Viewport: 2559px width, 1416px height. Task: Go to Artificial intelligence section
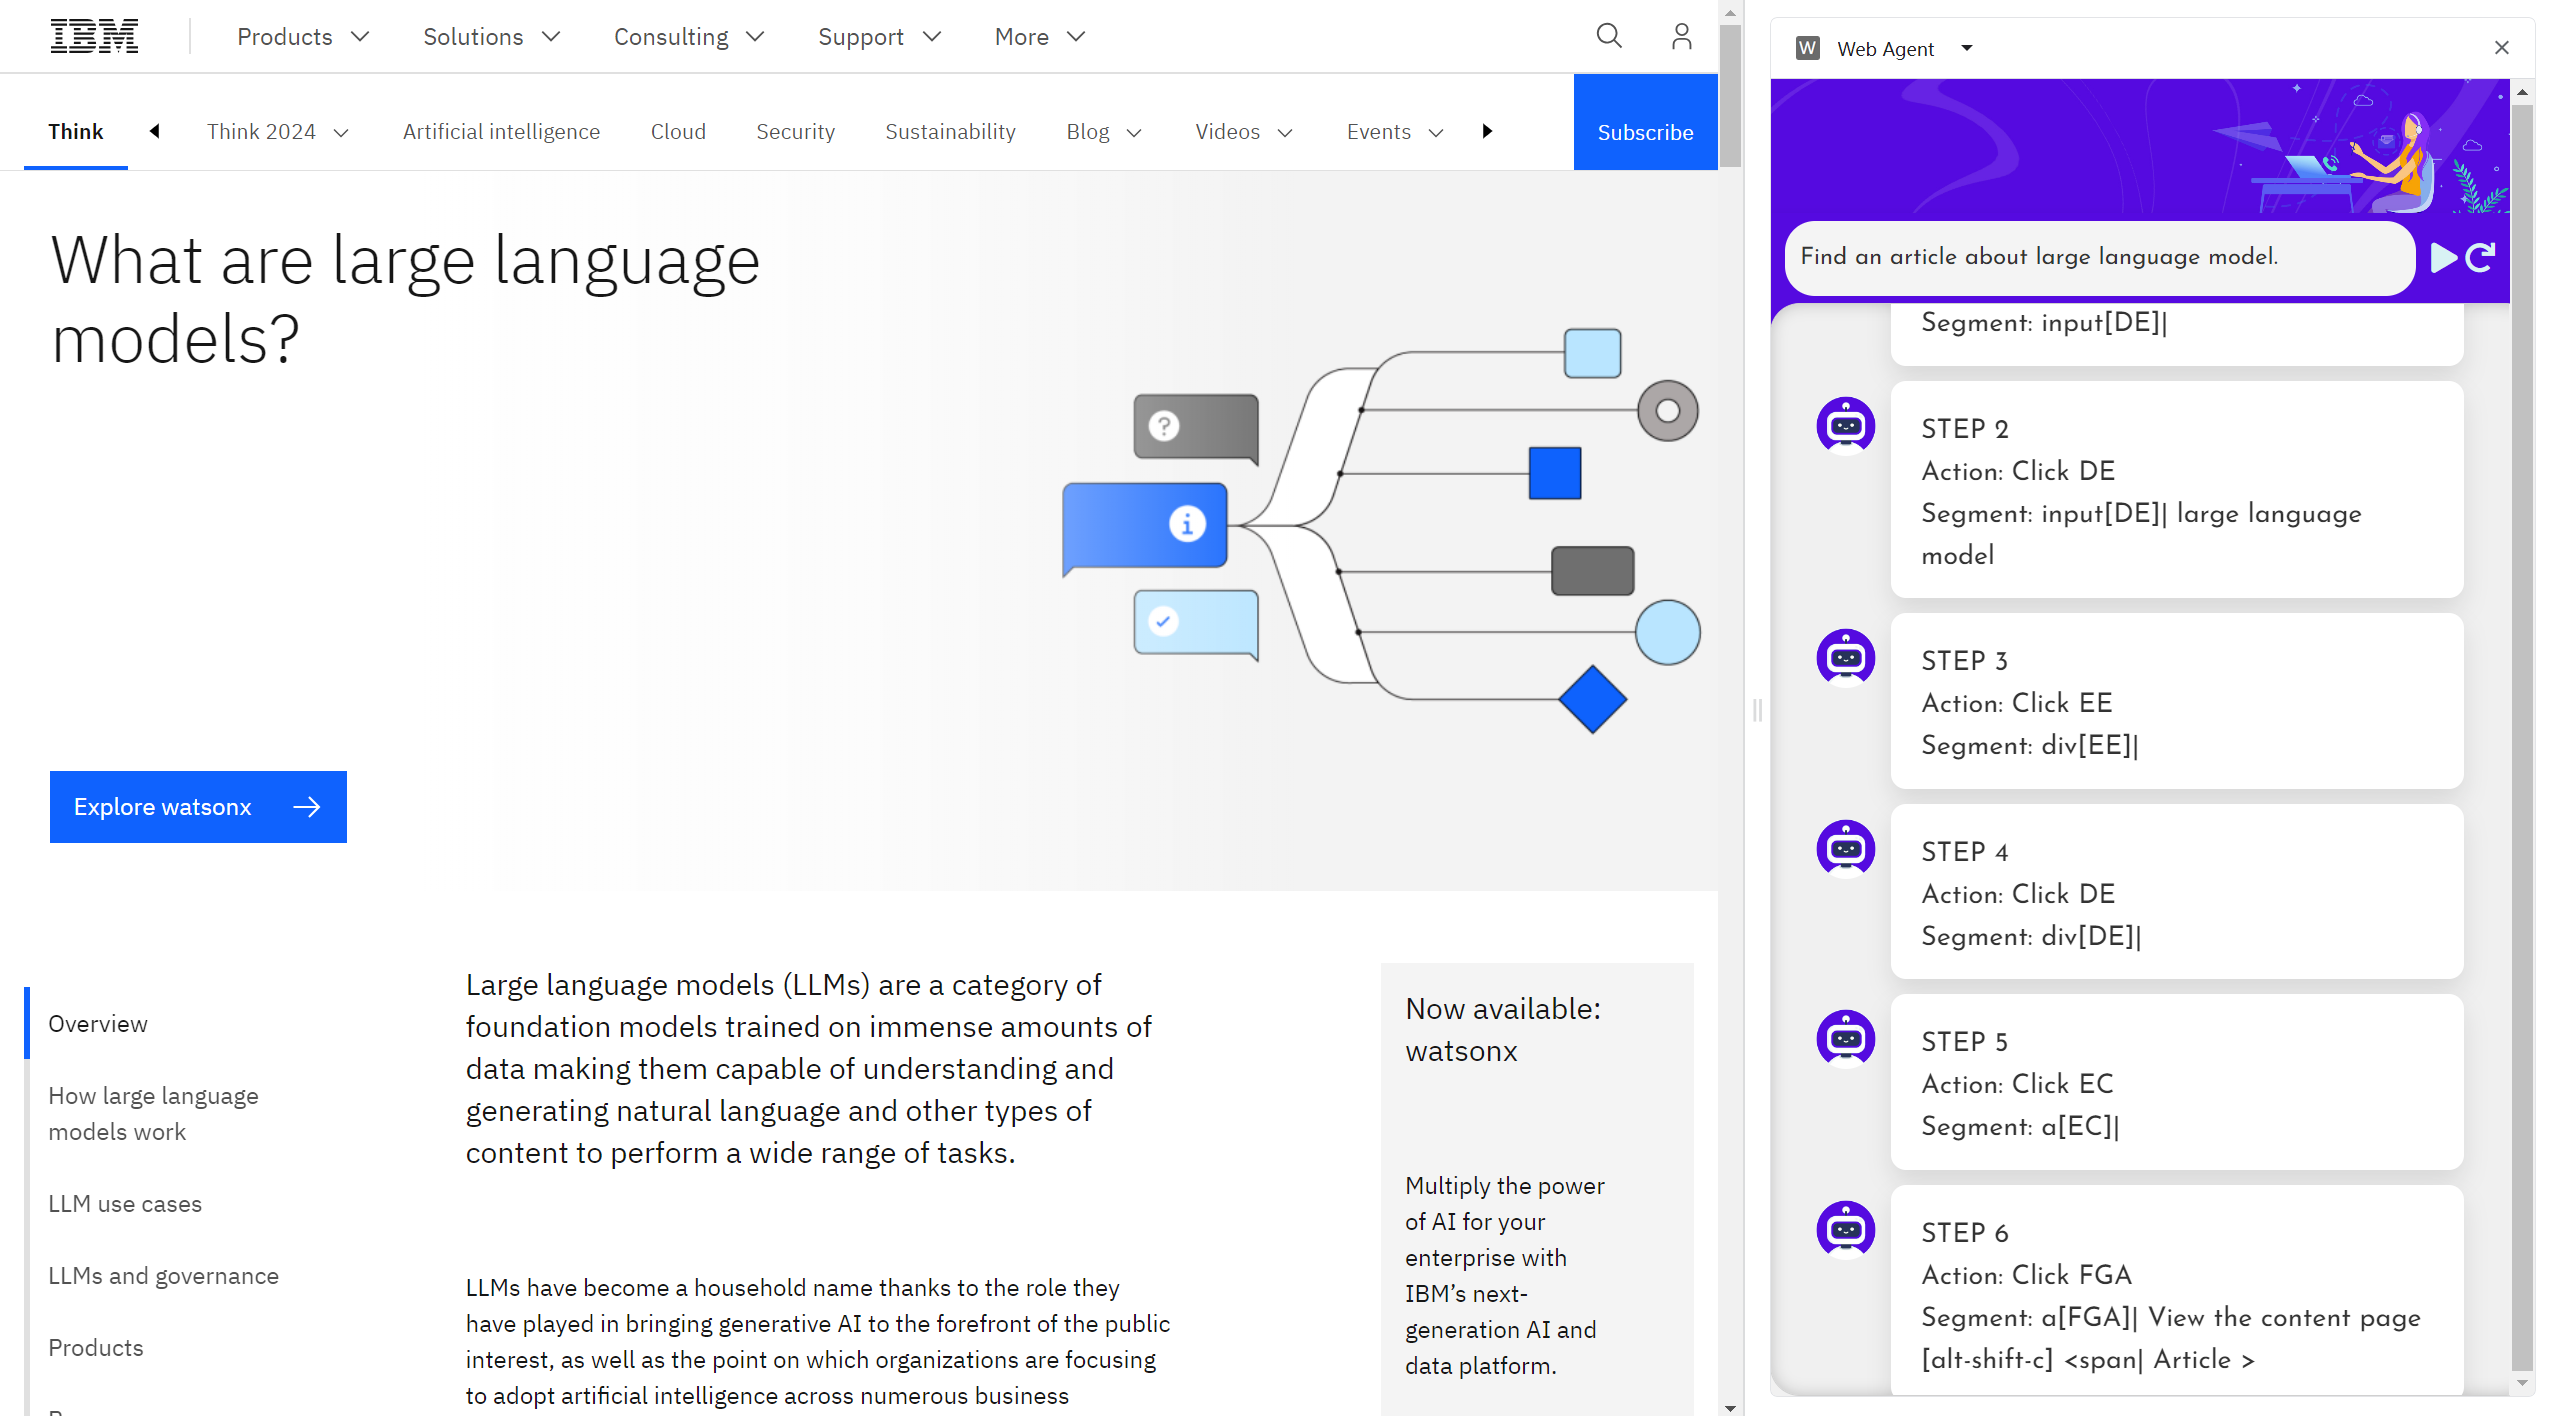pyautogui.click(x=501, y=132)
